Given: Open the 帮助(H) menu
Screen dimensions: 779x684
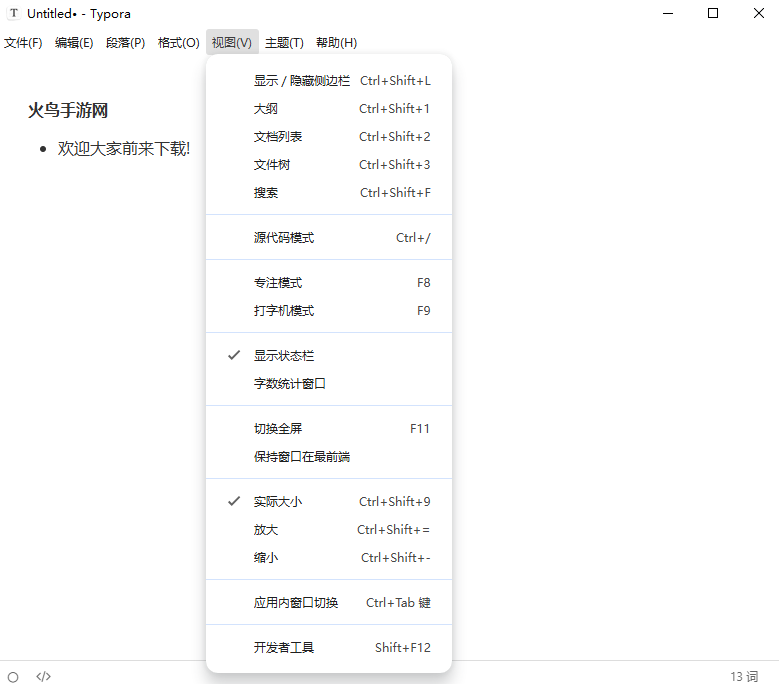Looking at the screenshot, I should pyautogui.click(x=336, y=43).
